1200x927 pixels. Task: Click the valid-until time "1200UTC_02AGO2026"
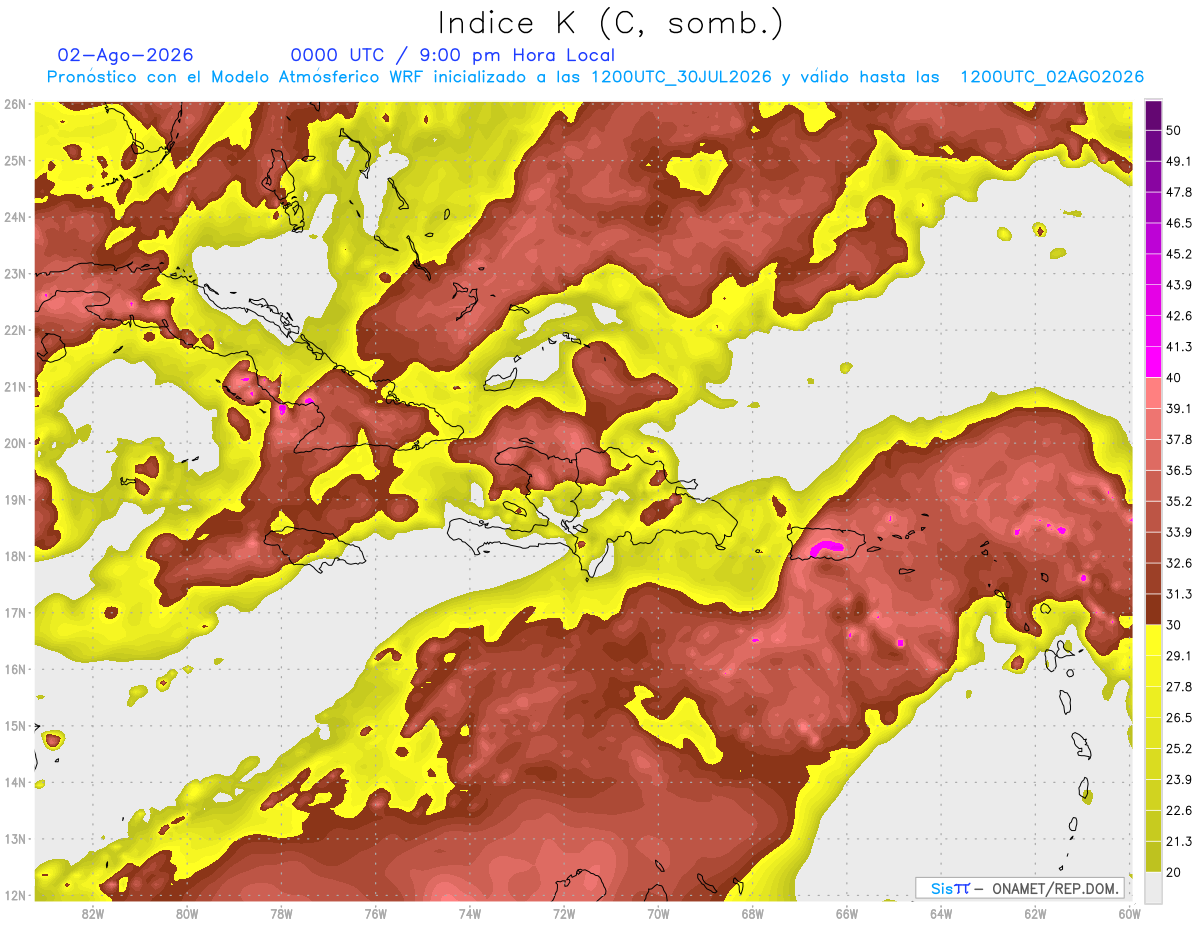tap(1052, 77)
